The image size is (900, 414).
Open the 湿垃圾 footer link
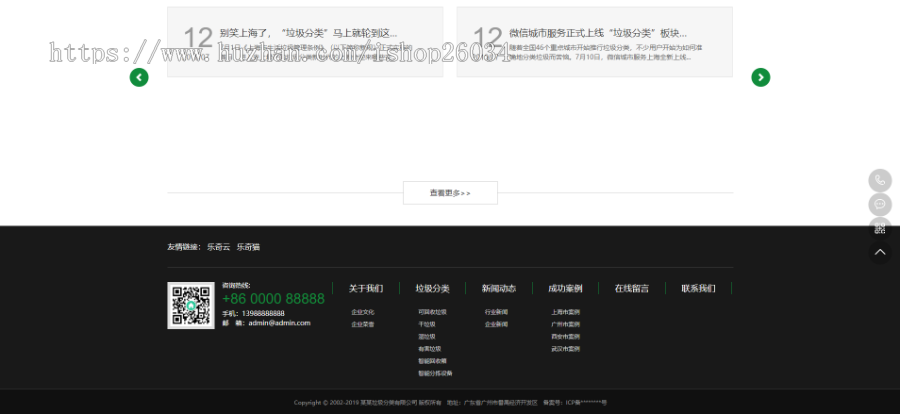coord(426,336)
